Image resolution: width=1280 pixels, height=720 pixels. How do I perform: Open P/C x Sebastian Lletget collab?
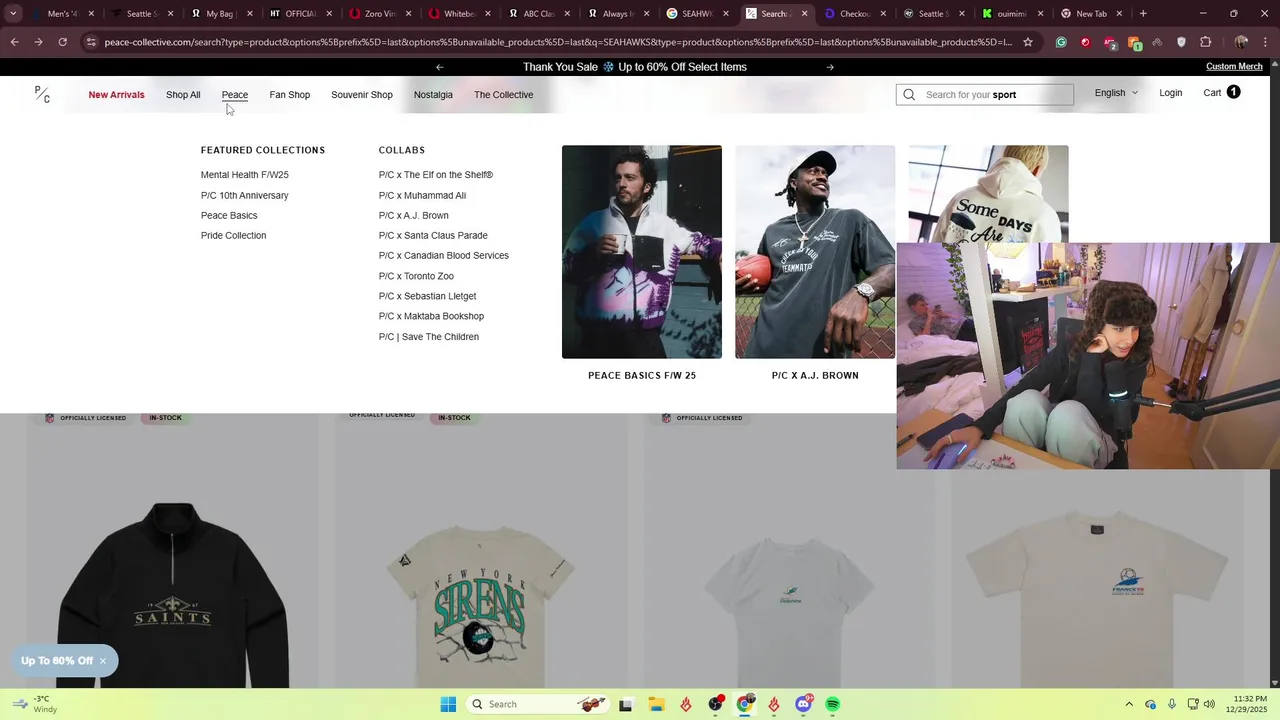click(428, 296)
